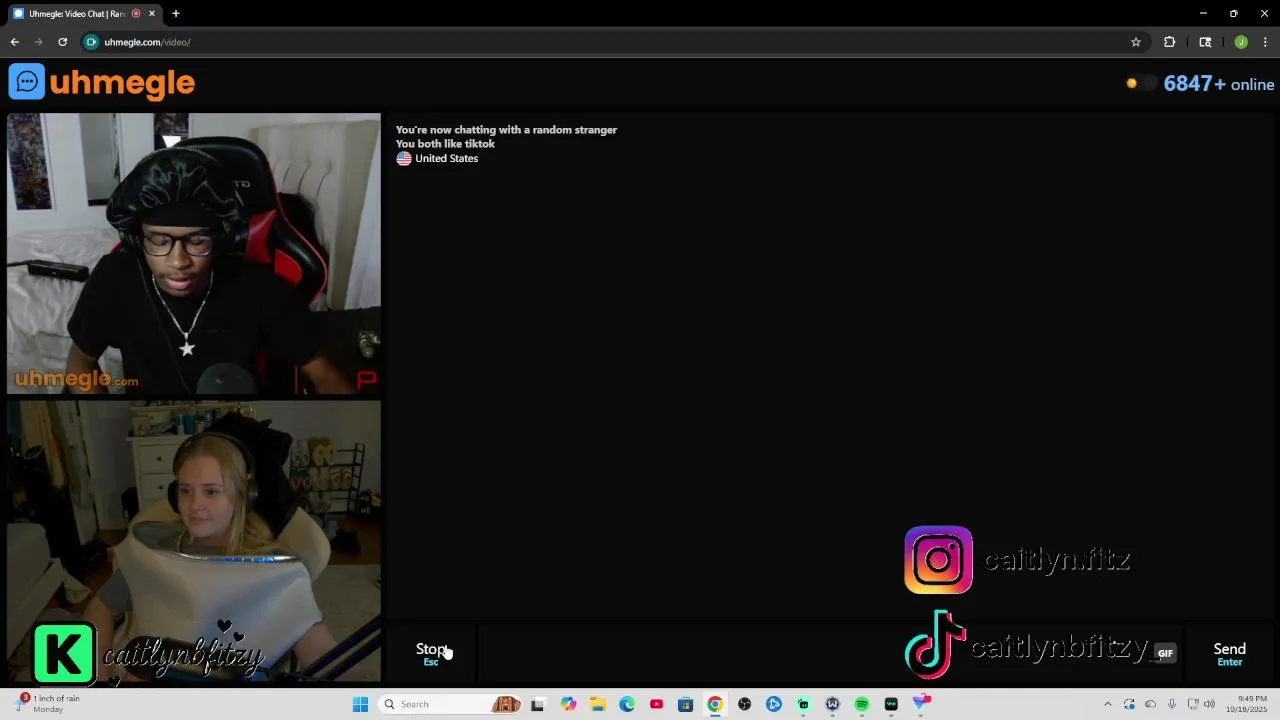Launch Copilot from the taskbar

click(x=568, y=704)
